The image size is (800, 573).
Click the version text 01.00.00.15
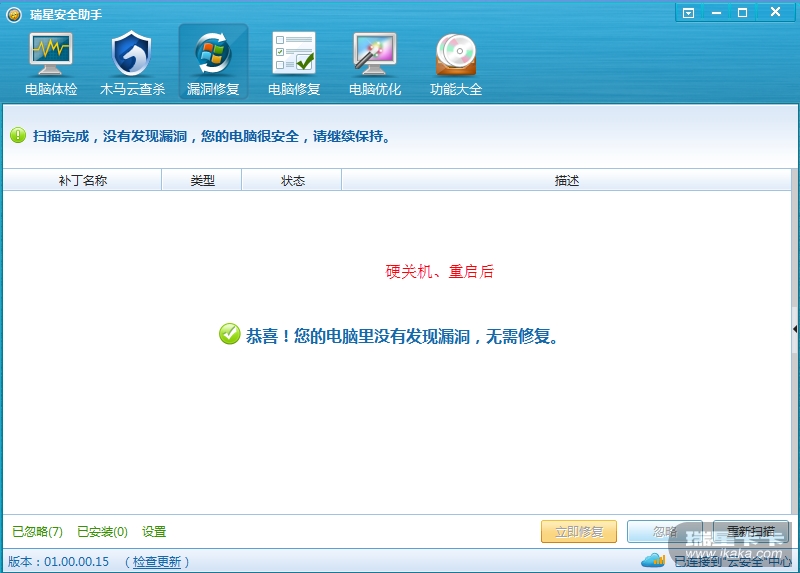pos(77,562)
